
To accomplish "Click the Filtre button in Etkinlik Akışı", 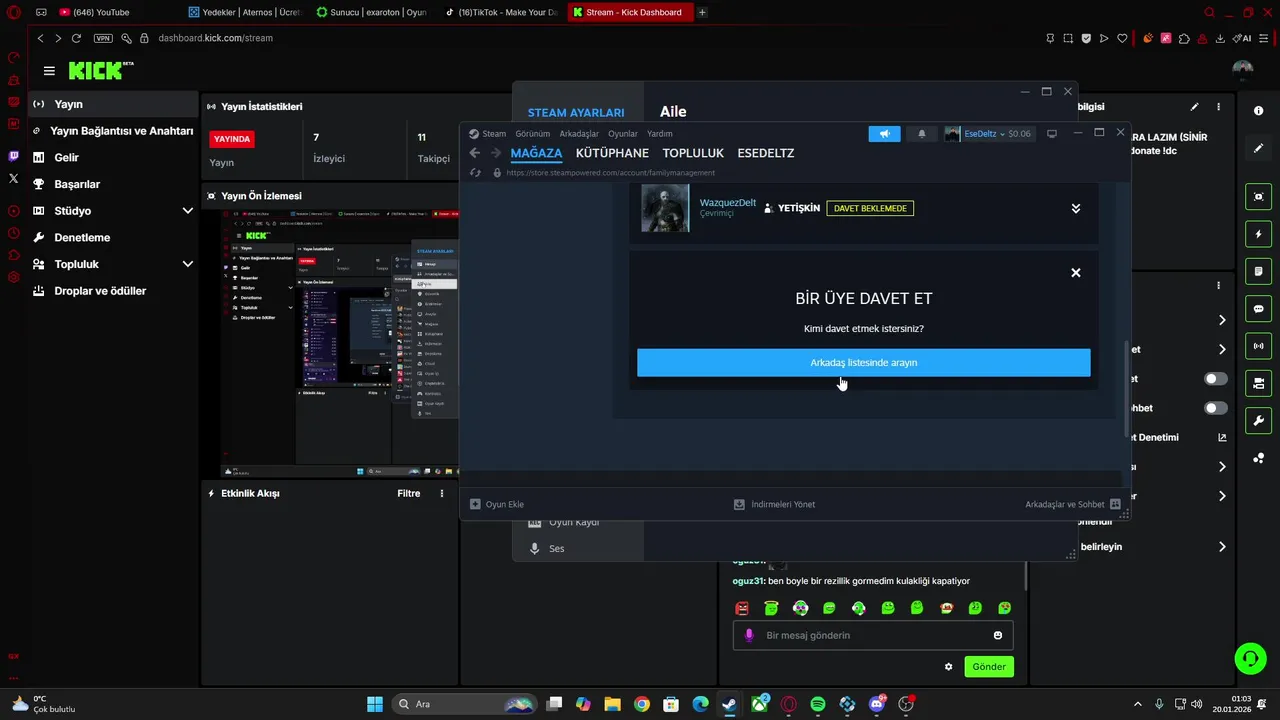I will click(x=408, y=493).
